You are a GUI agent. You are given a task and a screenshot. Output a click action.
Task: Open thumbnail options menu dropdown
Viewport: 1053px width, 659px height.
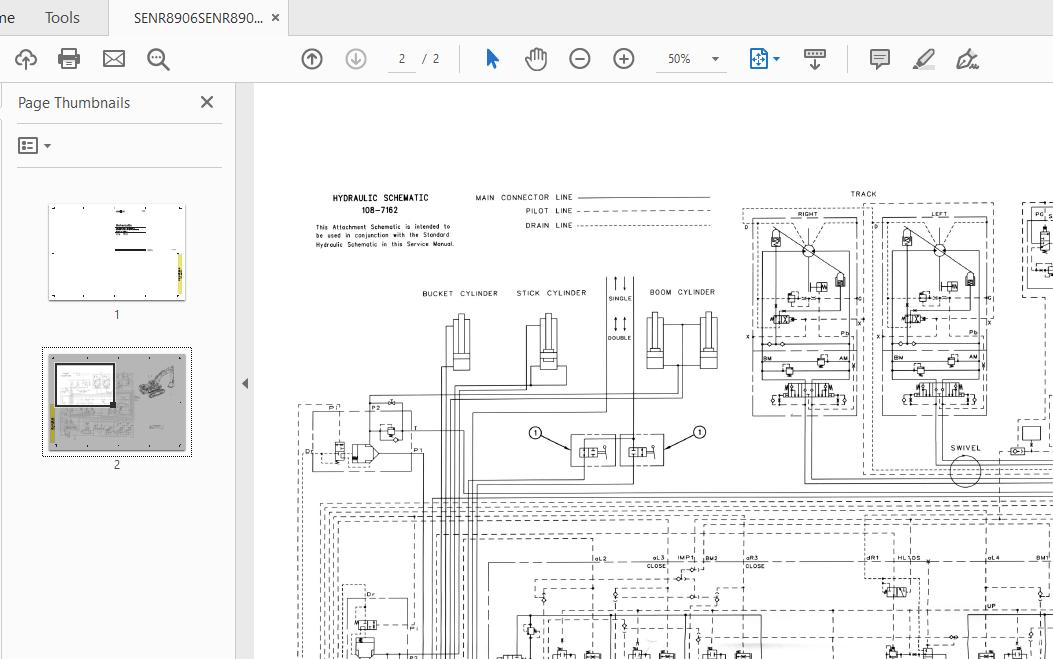pyautogui.click(x=34, y=146)
